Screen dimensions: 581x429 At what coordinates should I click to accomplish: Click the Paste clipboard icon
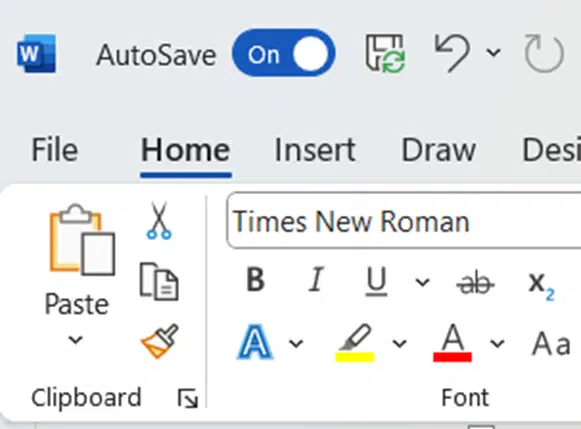pyautogui.click(x=82, y=239)
